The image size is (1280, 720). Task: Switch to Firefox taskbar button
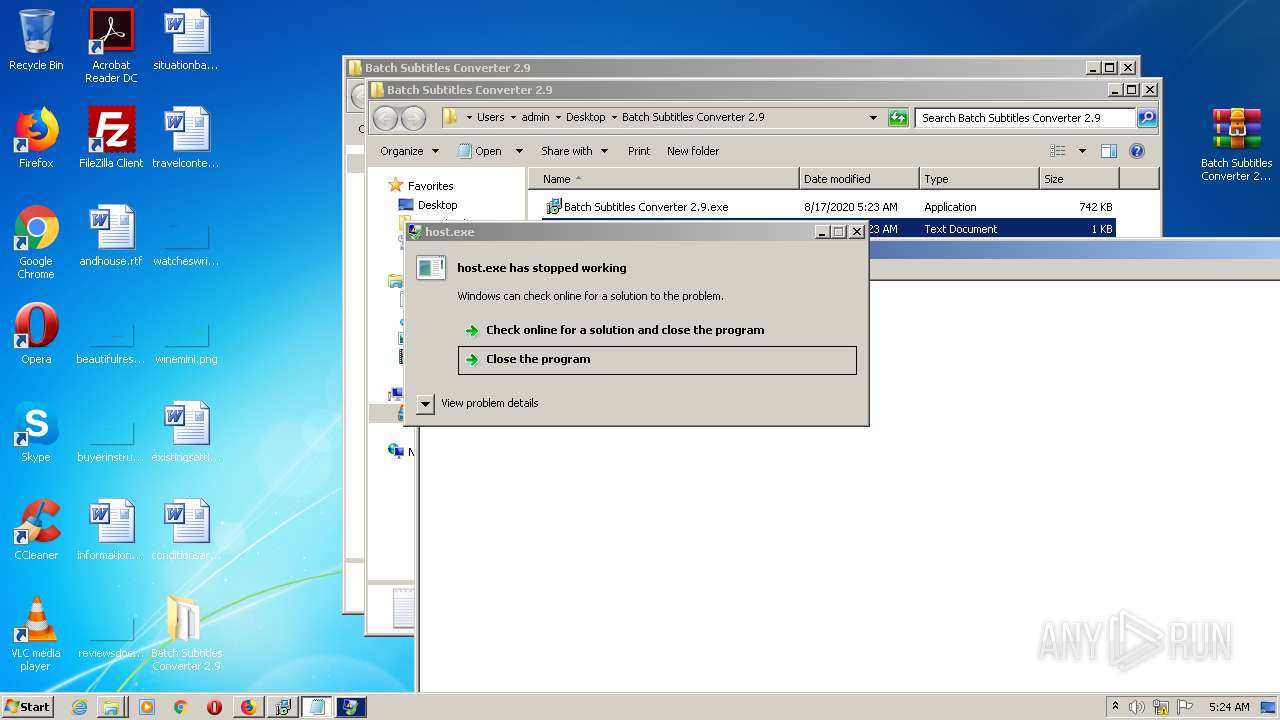click(x=248, y=707)
